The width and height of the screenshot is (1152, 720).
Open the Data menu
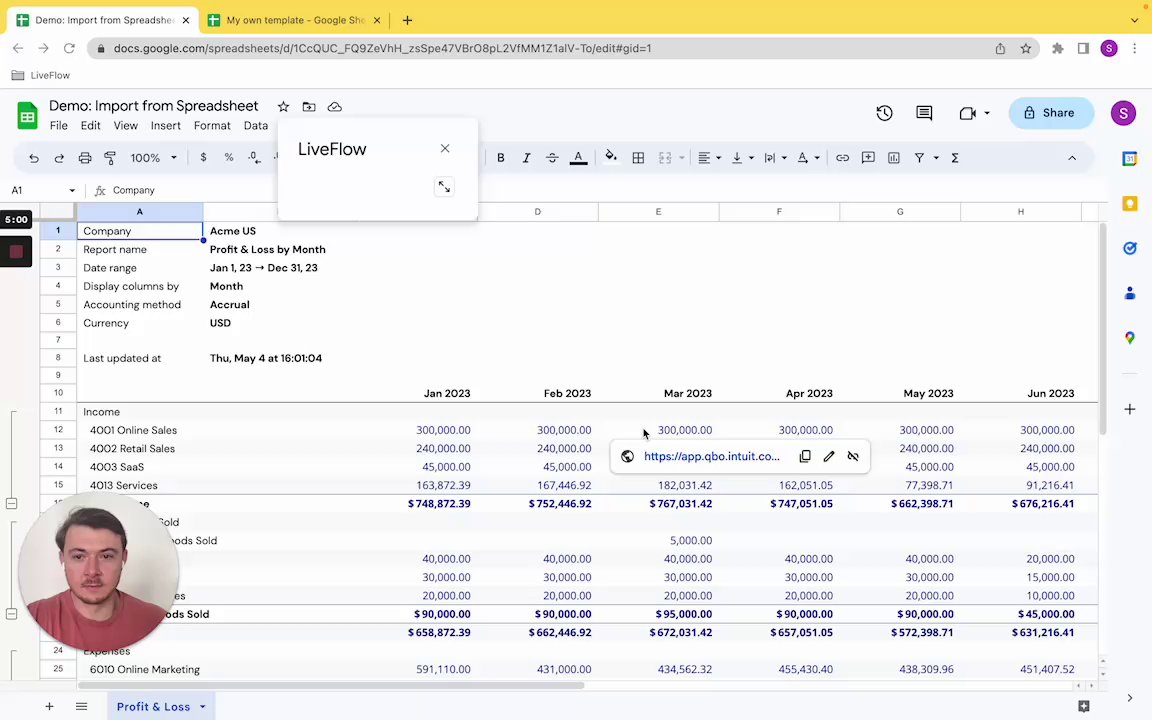(x=256, y=126)
